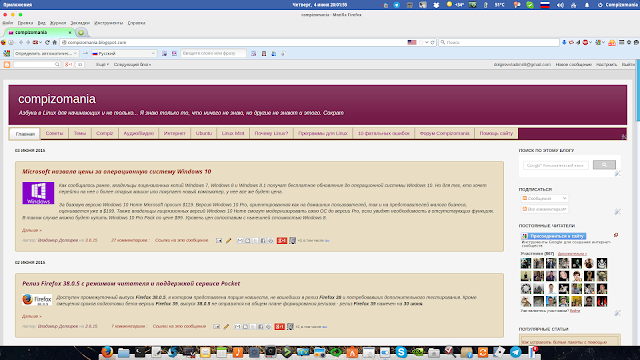Click 'Следующий блог»' link
640x360 pixels.
133,64
